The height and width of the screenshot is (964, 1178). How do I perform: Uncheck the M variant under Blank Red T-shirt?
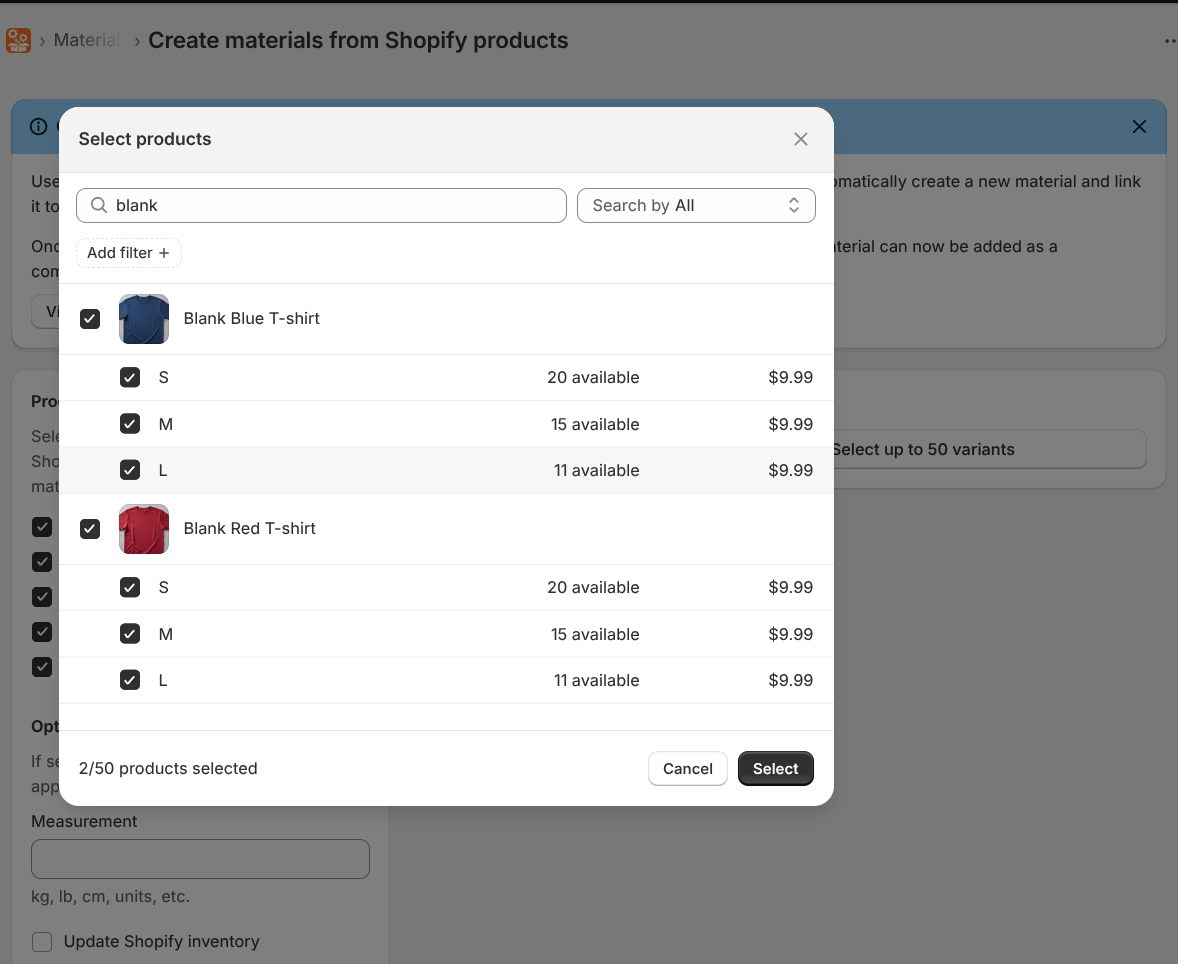tap(129, 633)
